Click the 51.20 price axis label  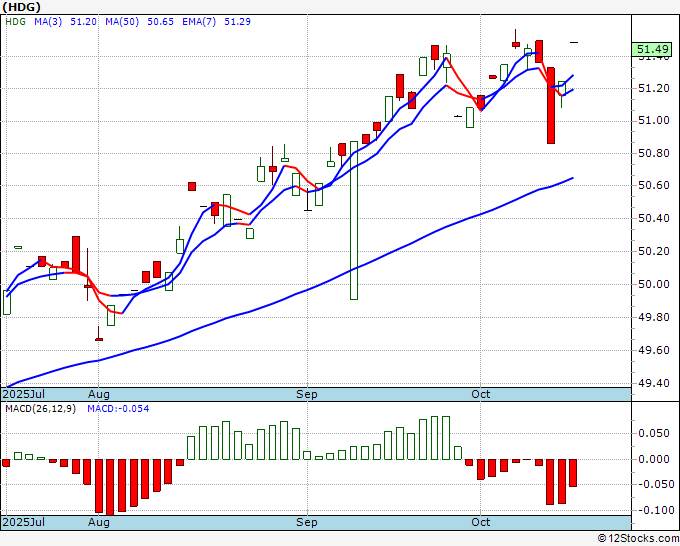coord(654,88)
